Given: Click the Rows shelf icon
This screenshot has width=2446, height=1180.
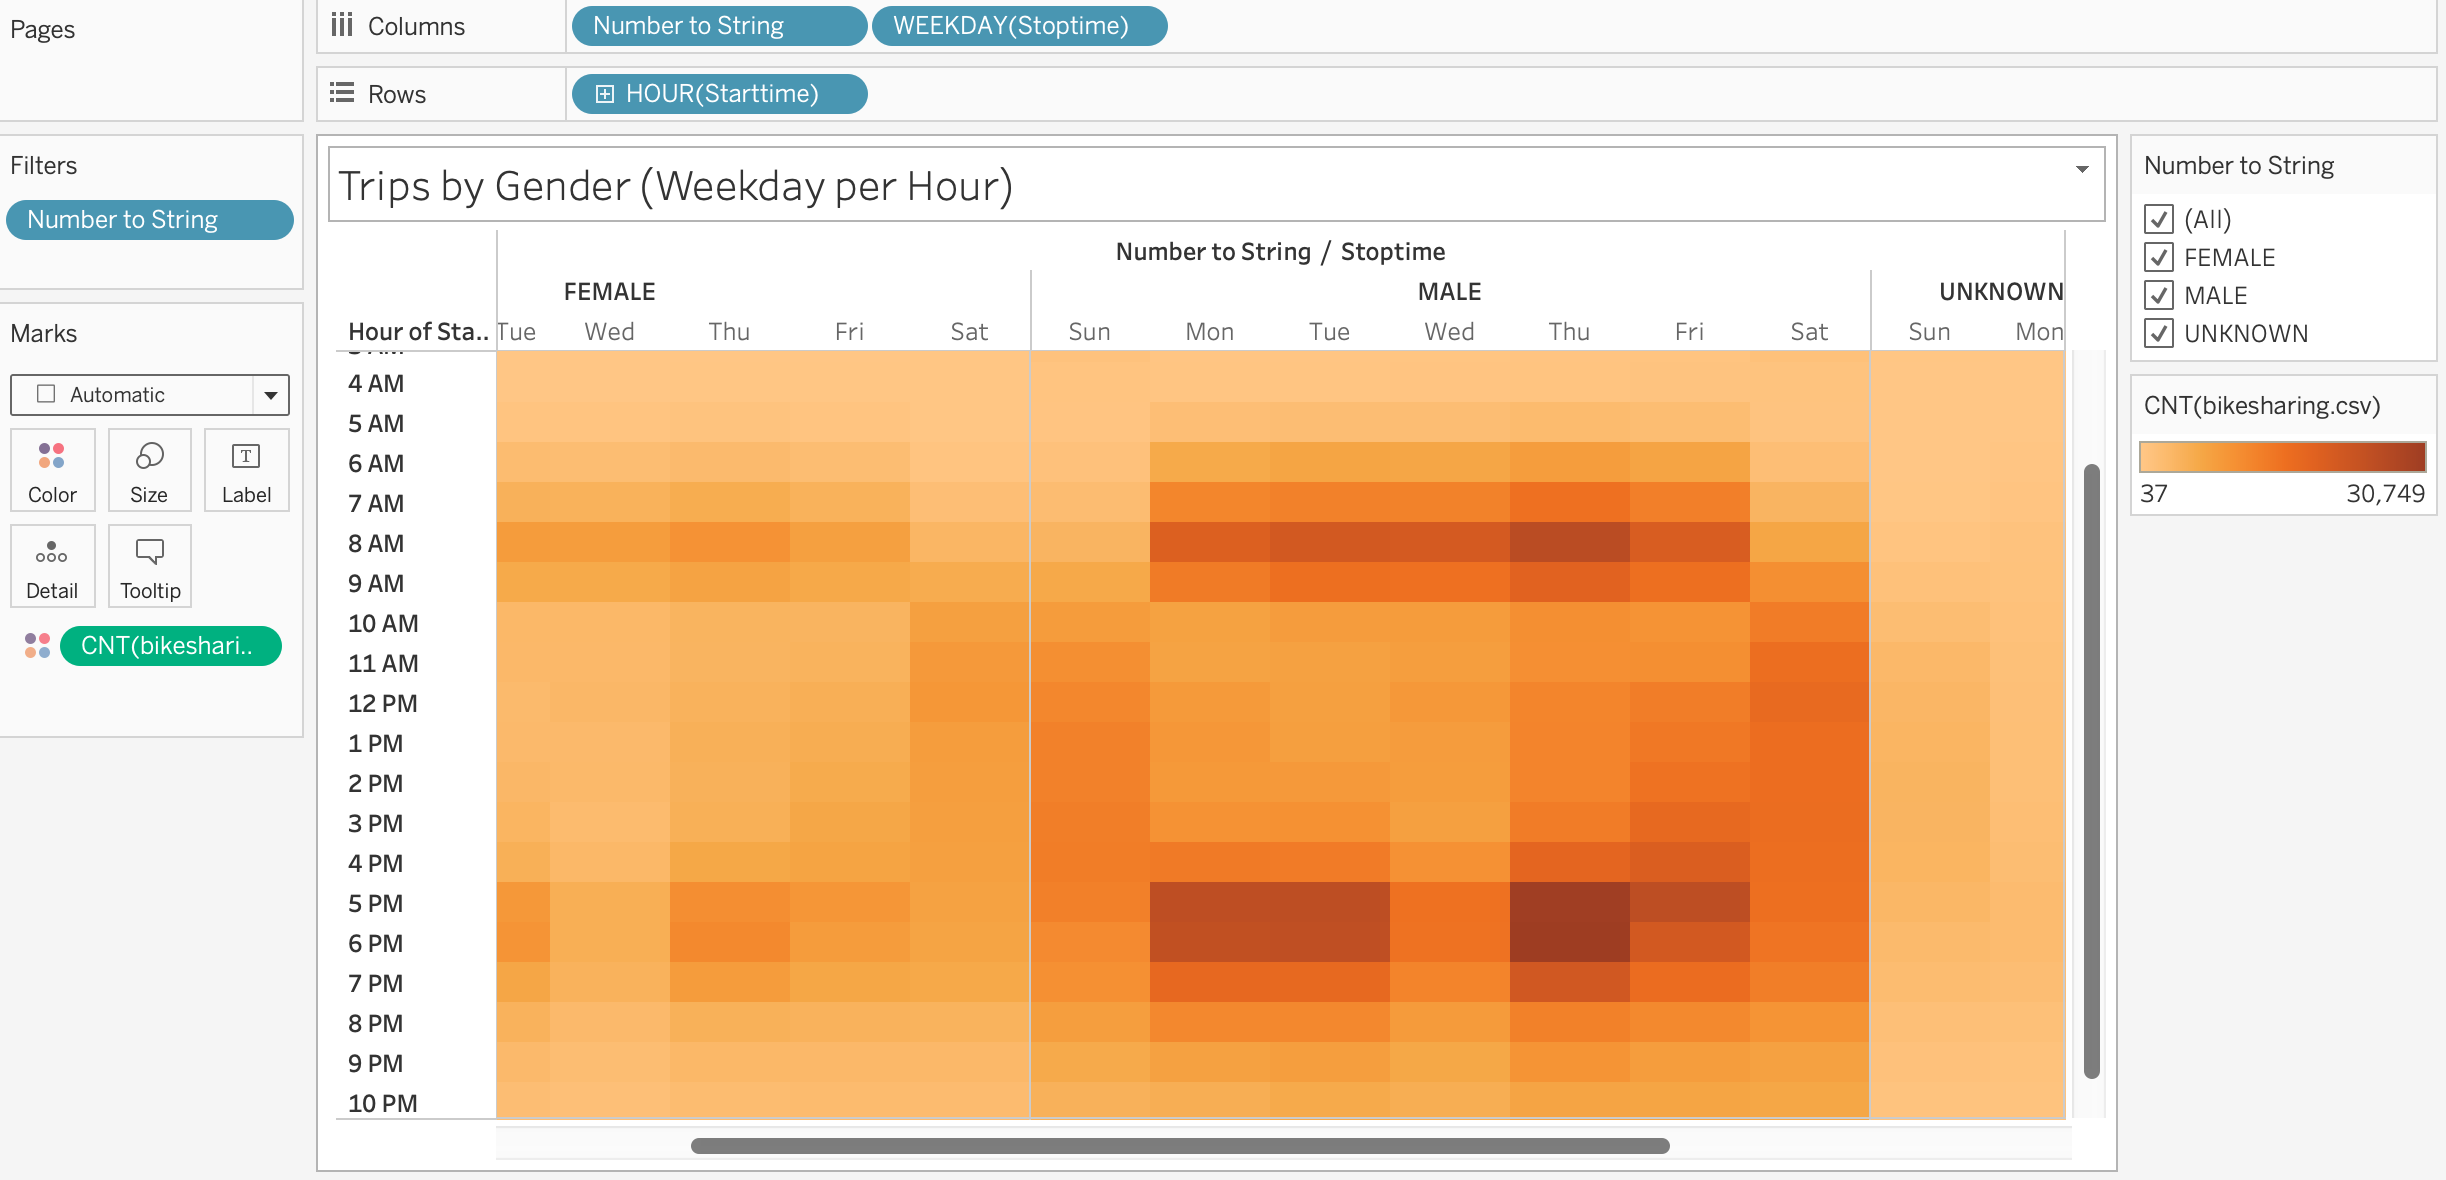Looking at the screenshot, I should click(x=341, y=93).
